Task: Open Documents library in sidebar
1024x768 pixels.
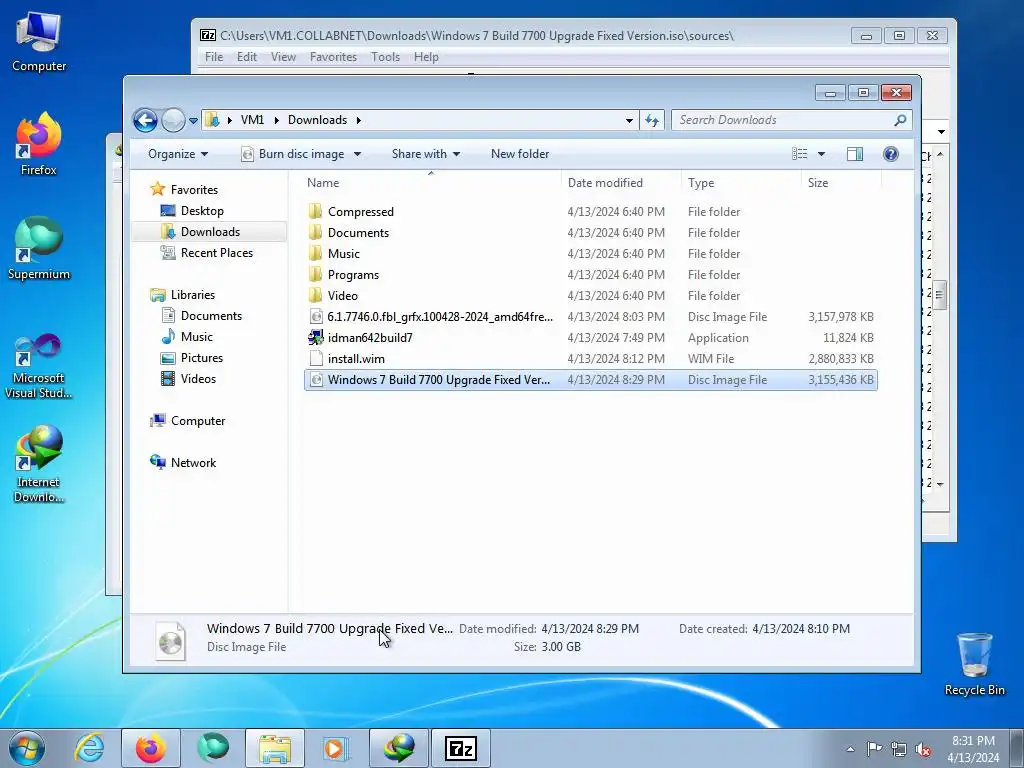Action: click(x=211, y=316)
